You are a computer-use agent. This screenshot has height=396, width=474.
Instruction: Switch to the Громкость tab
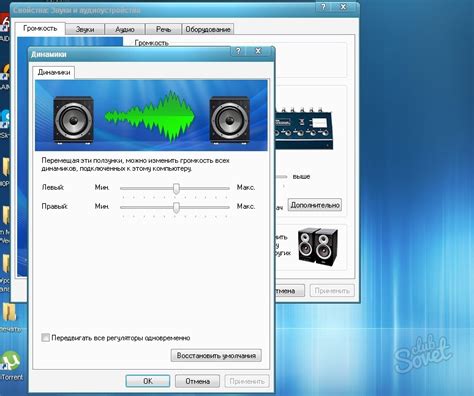[40, 28]
